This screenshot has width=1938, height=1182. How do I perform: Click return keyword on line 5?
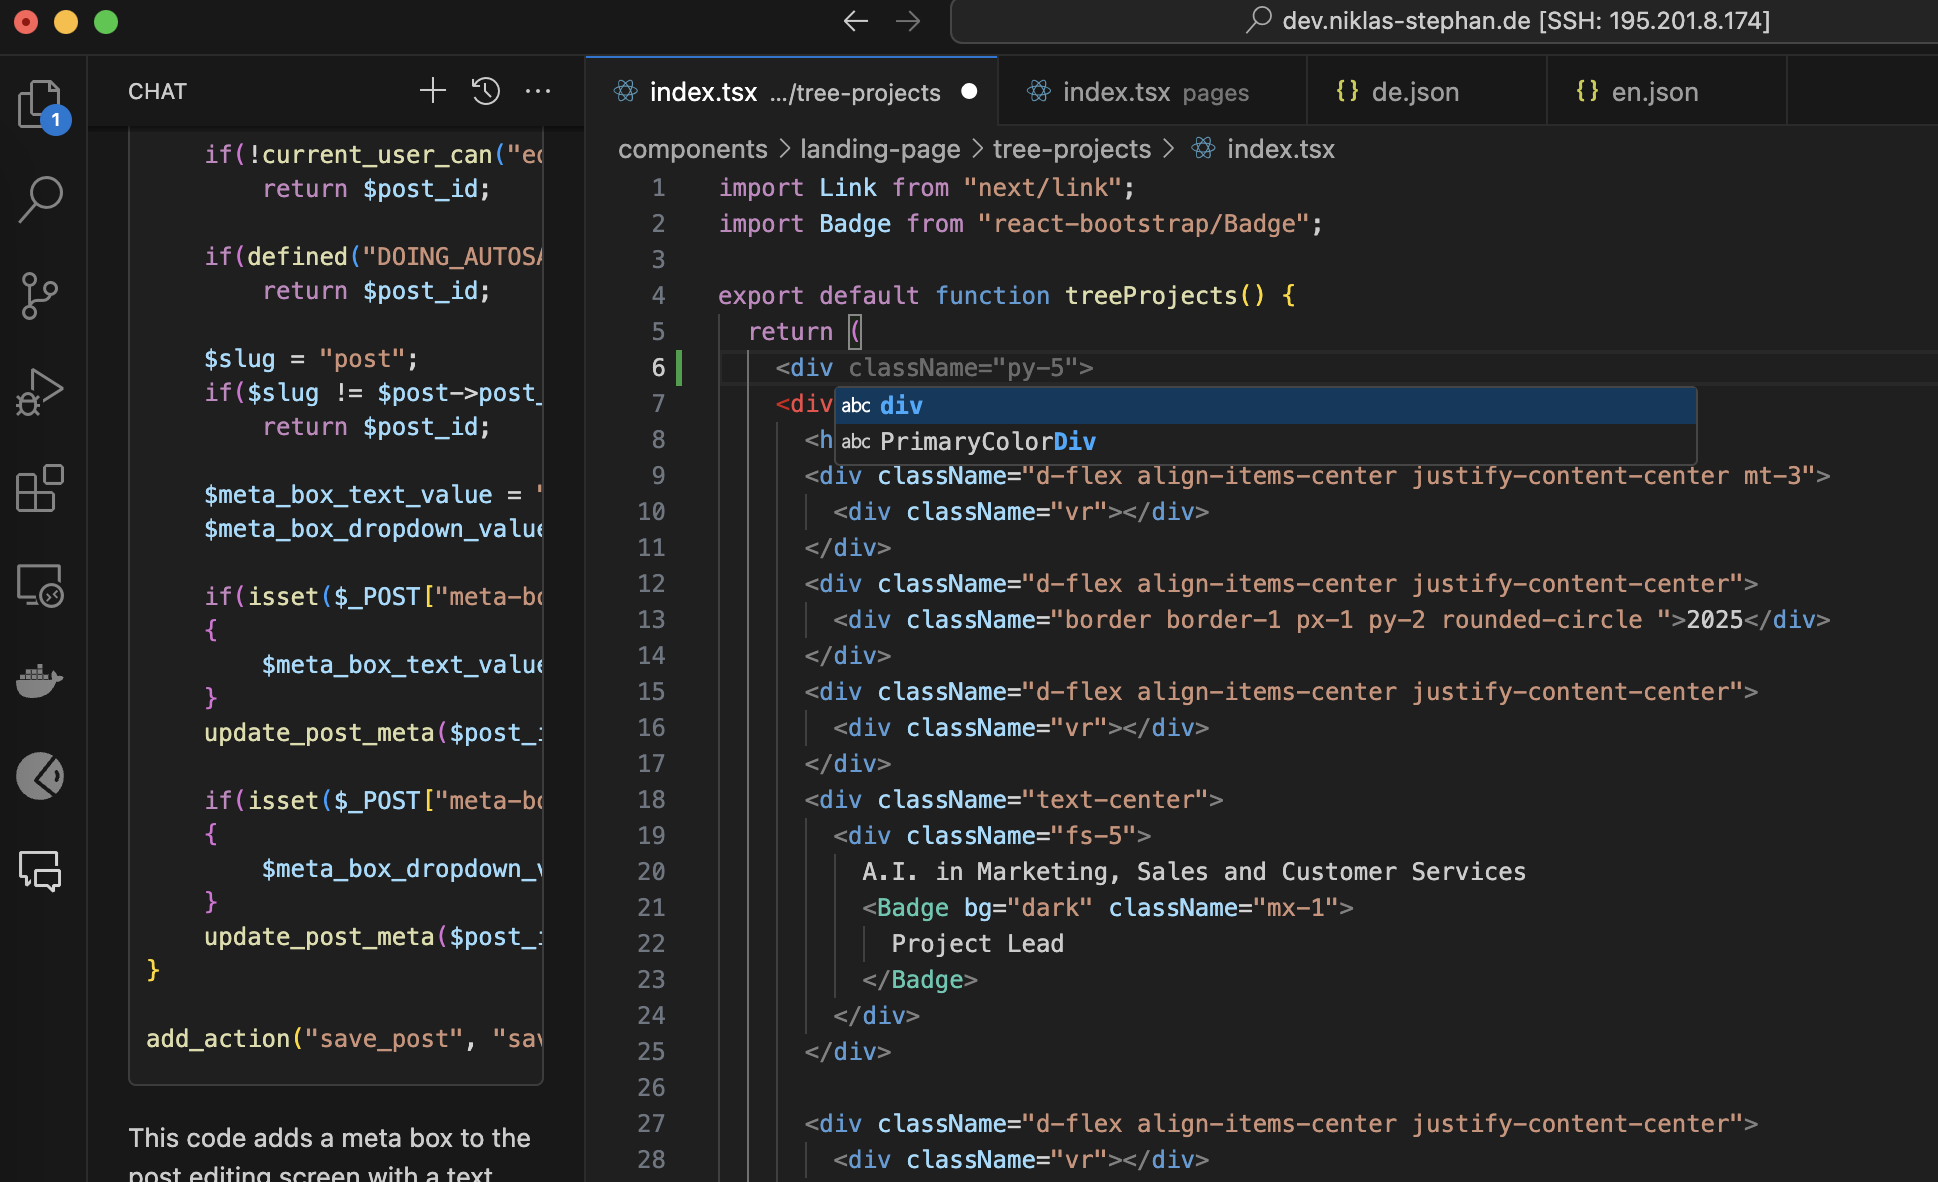(790, 331)
